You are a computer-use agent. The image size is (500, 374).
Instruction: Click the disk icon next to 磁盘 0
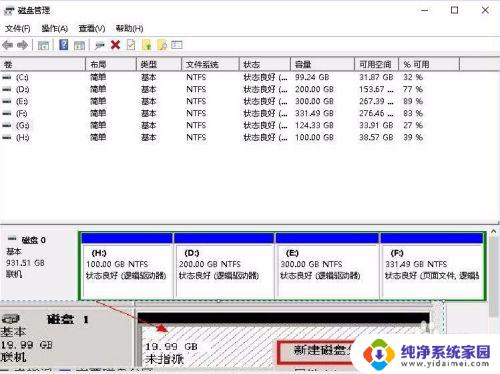coord(12,239)
